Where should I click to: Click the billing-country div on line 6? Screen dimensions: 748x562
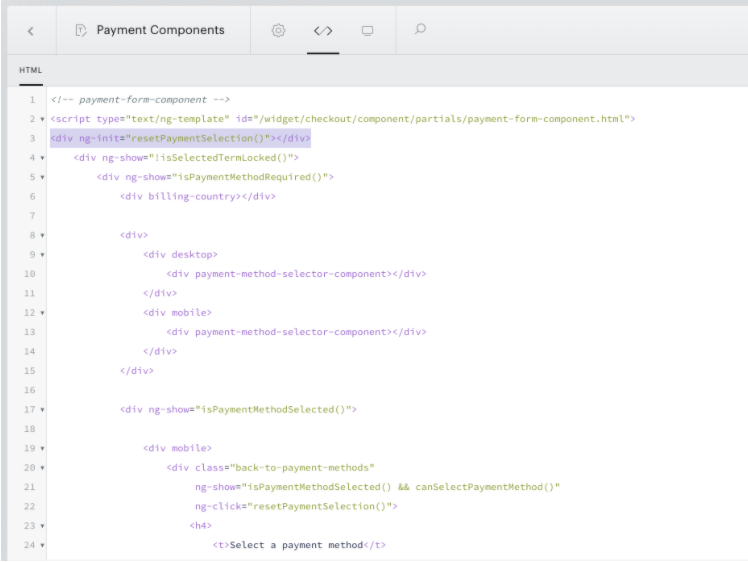(197, 197)
